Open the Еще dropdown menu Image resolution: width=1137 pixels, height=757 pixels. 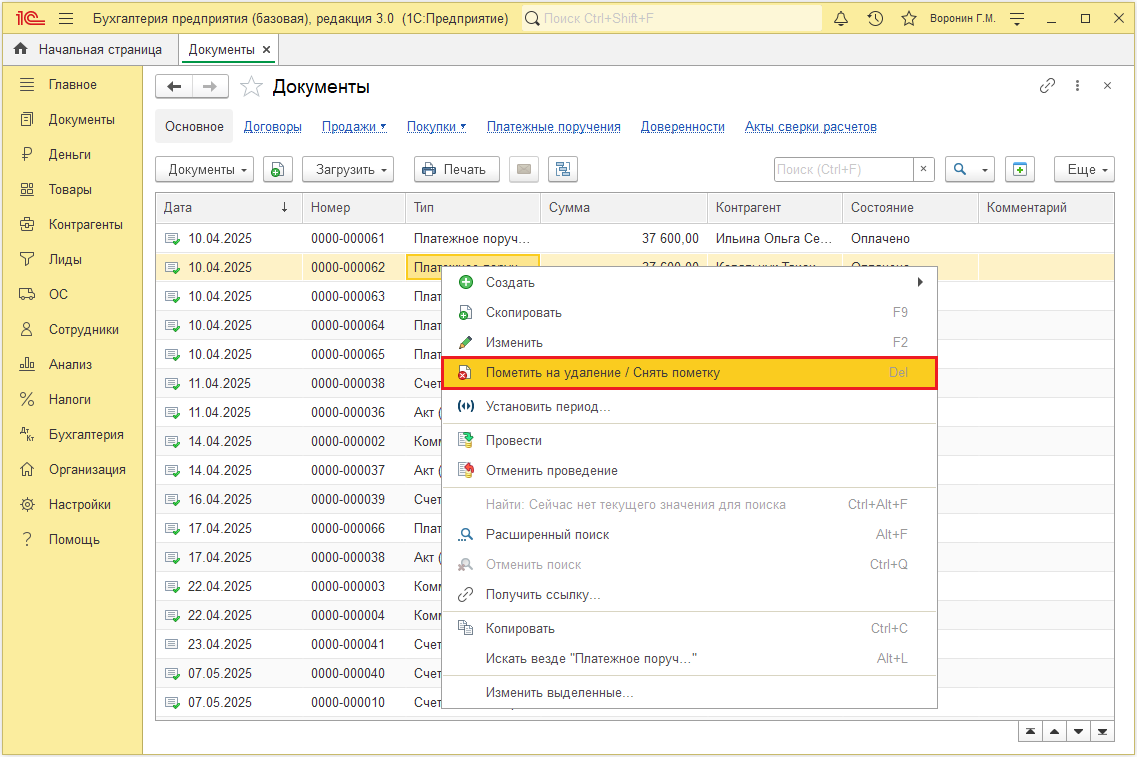tap(1084, 170)
